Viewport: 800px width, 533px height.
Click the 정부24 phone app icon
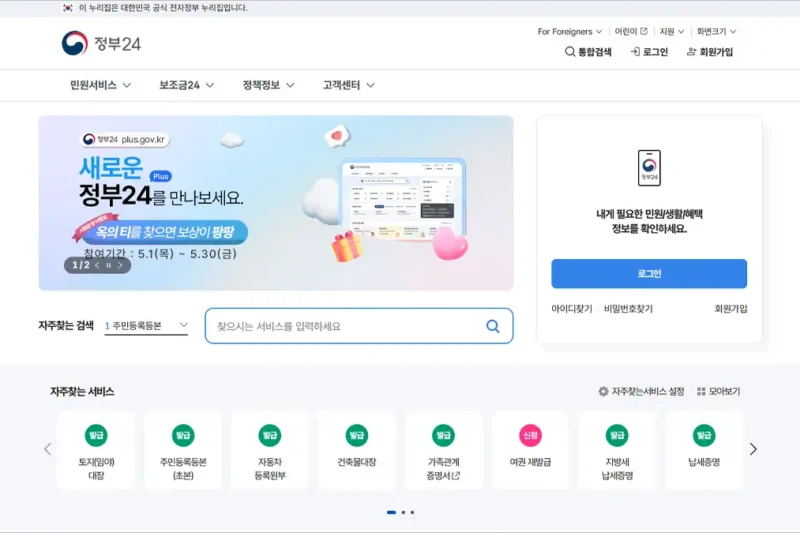649,168
